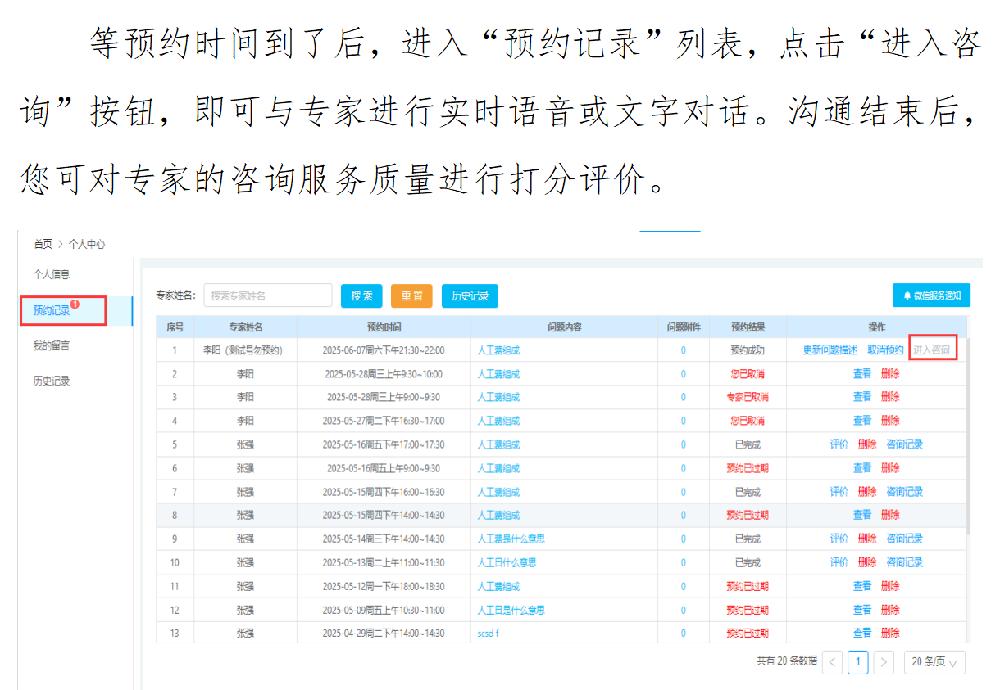
Task: Click 更新问题描述 in the first row
Action: tap(830, 350)
